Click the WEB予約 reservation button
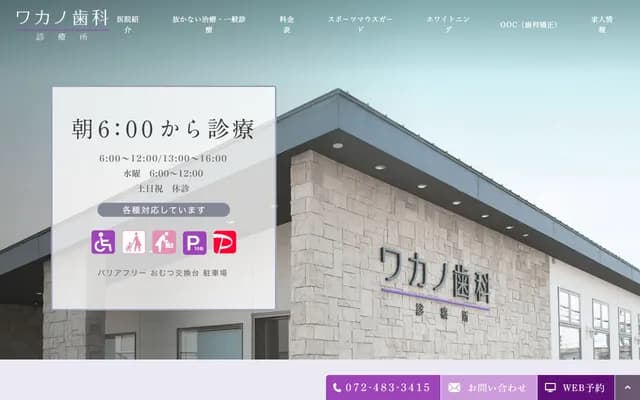Screen dimensions: 640x400 (x=576, y=388)
